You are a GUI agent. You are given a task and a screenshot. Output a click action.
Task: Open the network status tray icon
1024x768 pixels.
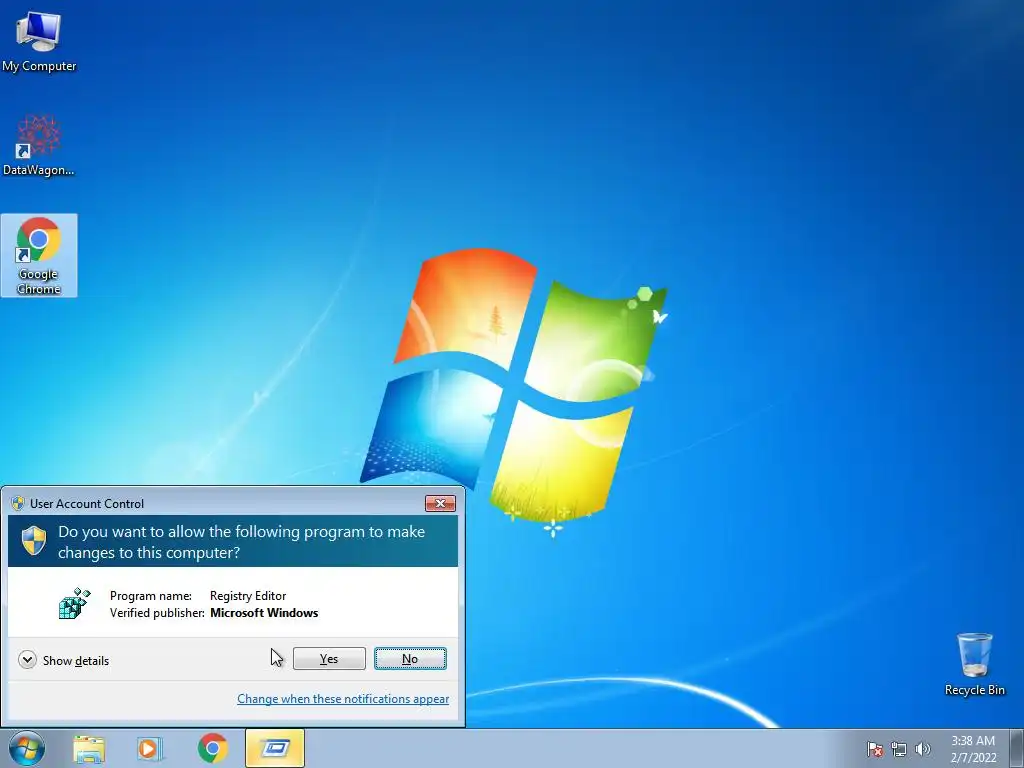[x=899, y=749]
